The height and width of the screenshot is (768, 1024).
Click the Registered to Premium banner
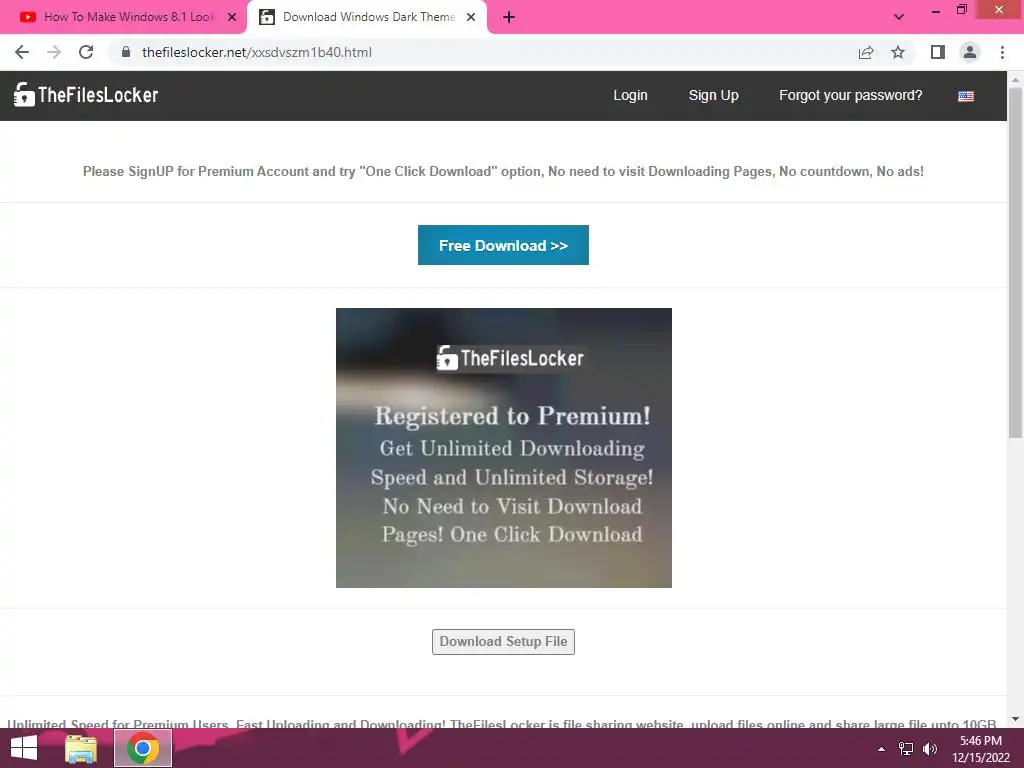(504, 447)
